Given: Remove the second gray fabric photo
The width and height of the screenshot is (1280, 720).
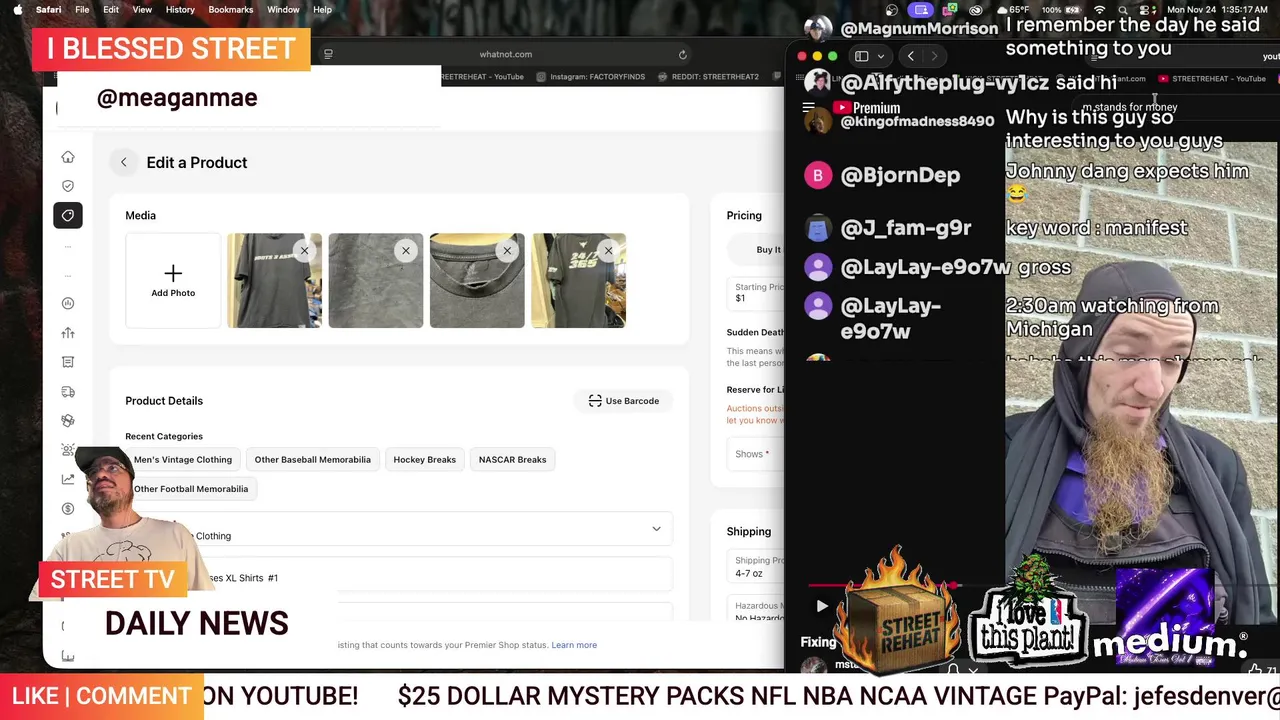Looking at the screenshot, I should [405, 251].
